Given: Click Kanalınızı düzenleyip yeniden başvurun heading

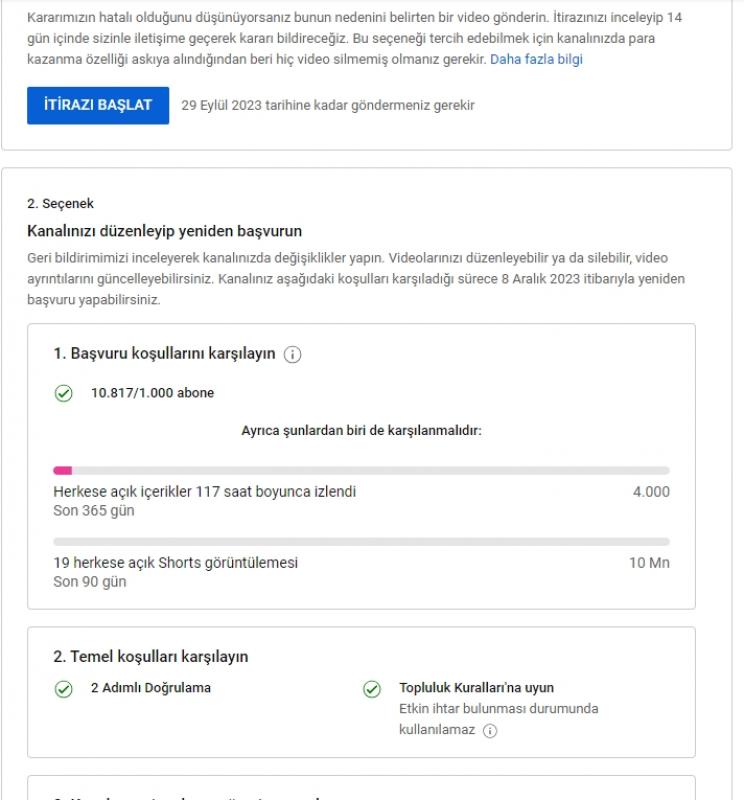Looking at the screenshot, I should point(164,231).
